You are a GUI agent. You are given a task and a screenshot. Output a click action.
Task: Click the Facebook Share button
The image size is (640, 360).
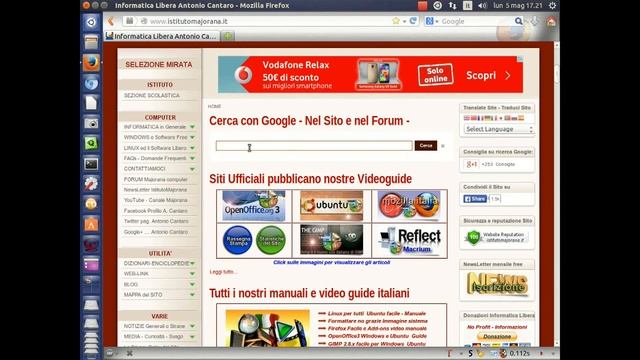pos(475,199)
